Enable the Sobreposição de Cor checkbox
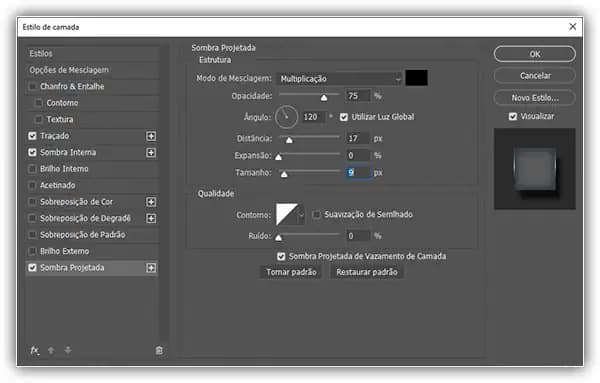600x383 pixels. (33, 202)
